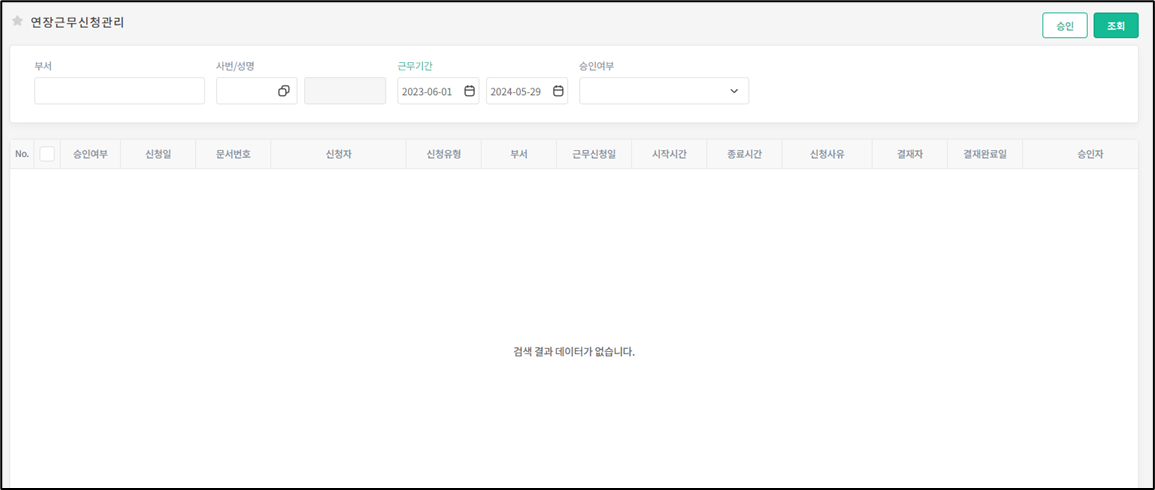Sort by the 신청일 column header
The height and width of the screenshot is (490, 1155).
pos(158,155)
